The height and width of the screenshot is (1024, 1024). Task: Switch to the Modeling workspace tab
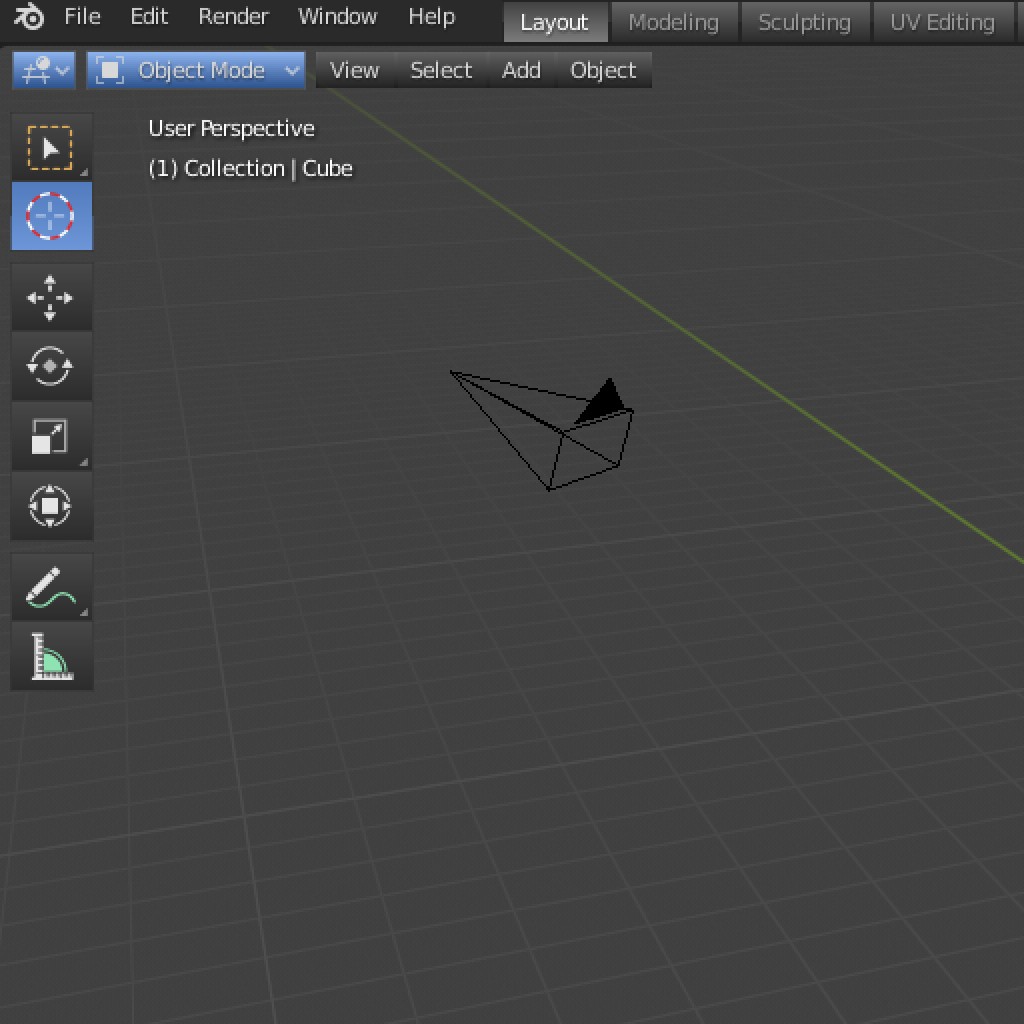673,22
